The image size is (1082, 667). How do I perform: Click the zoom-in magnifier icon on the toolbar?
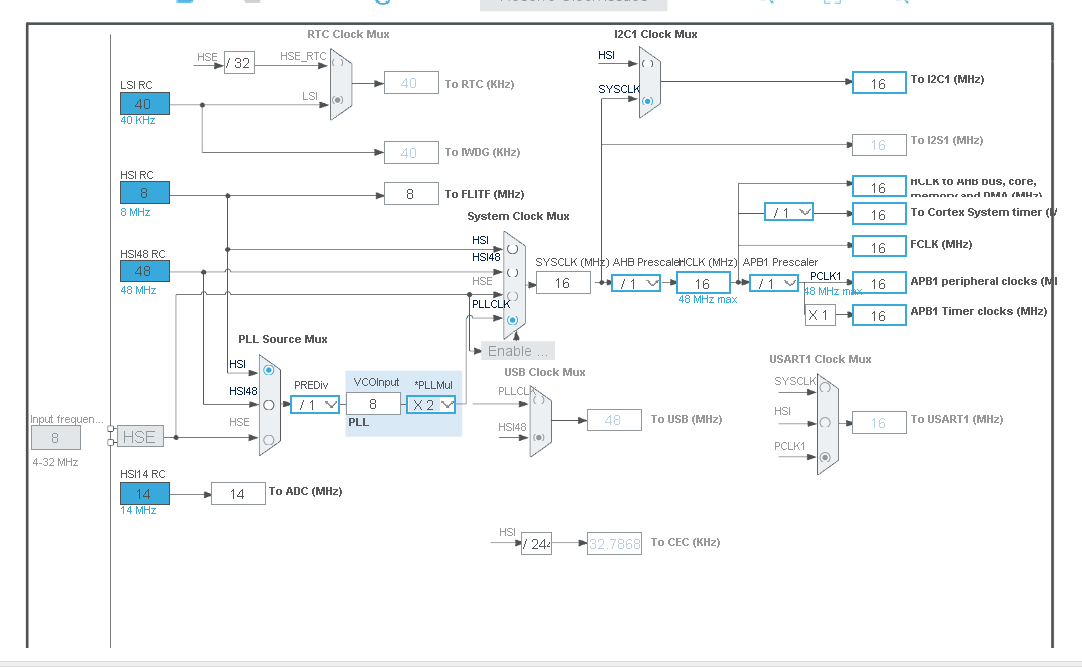pos(765,4)
